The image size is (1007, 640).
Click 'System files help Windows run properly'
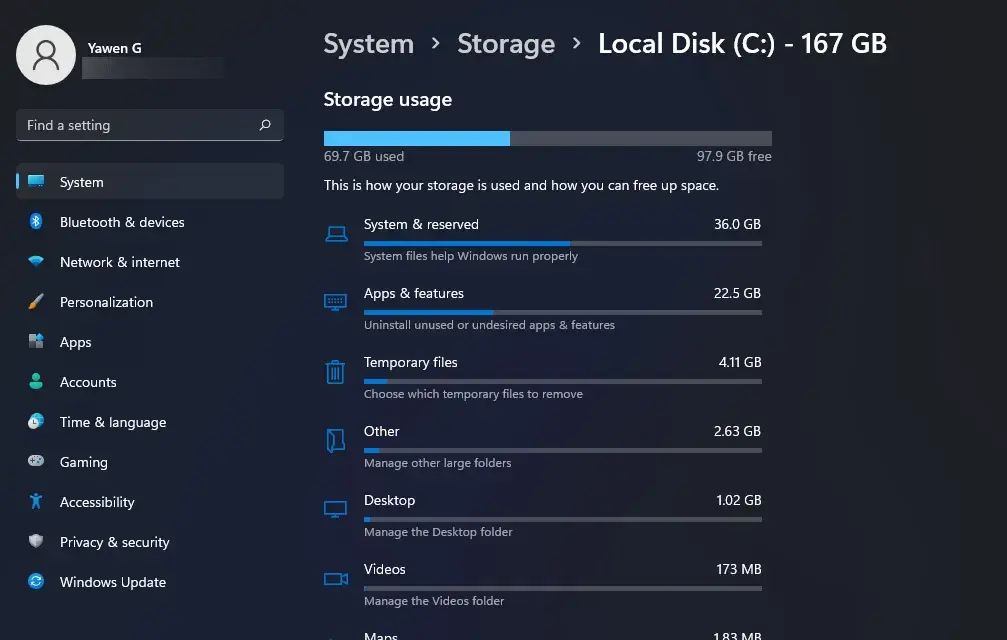coord(471,255)
